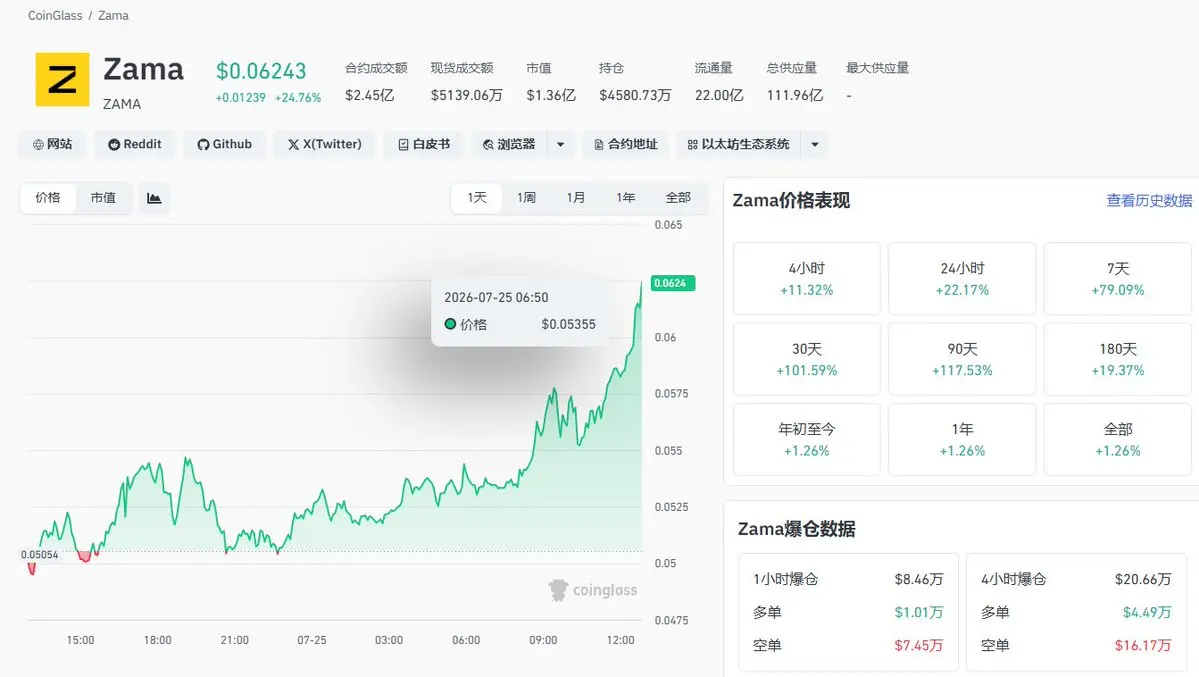The image size is (1199, 677).
Task: Click the 180天 performance card
Action: point(1118,359)
